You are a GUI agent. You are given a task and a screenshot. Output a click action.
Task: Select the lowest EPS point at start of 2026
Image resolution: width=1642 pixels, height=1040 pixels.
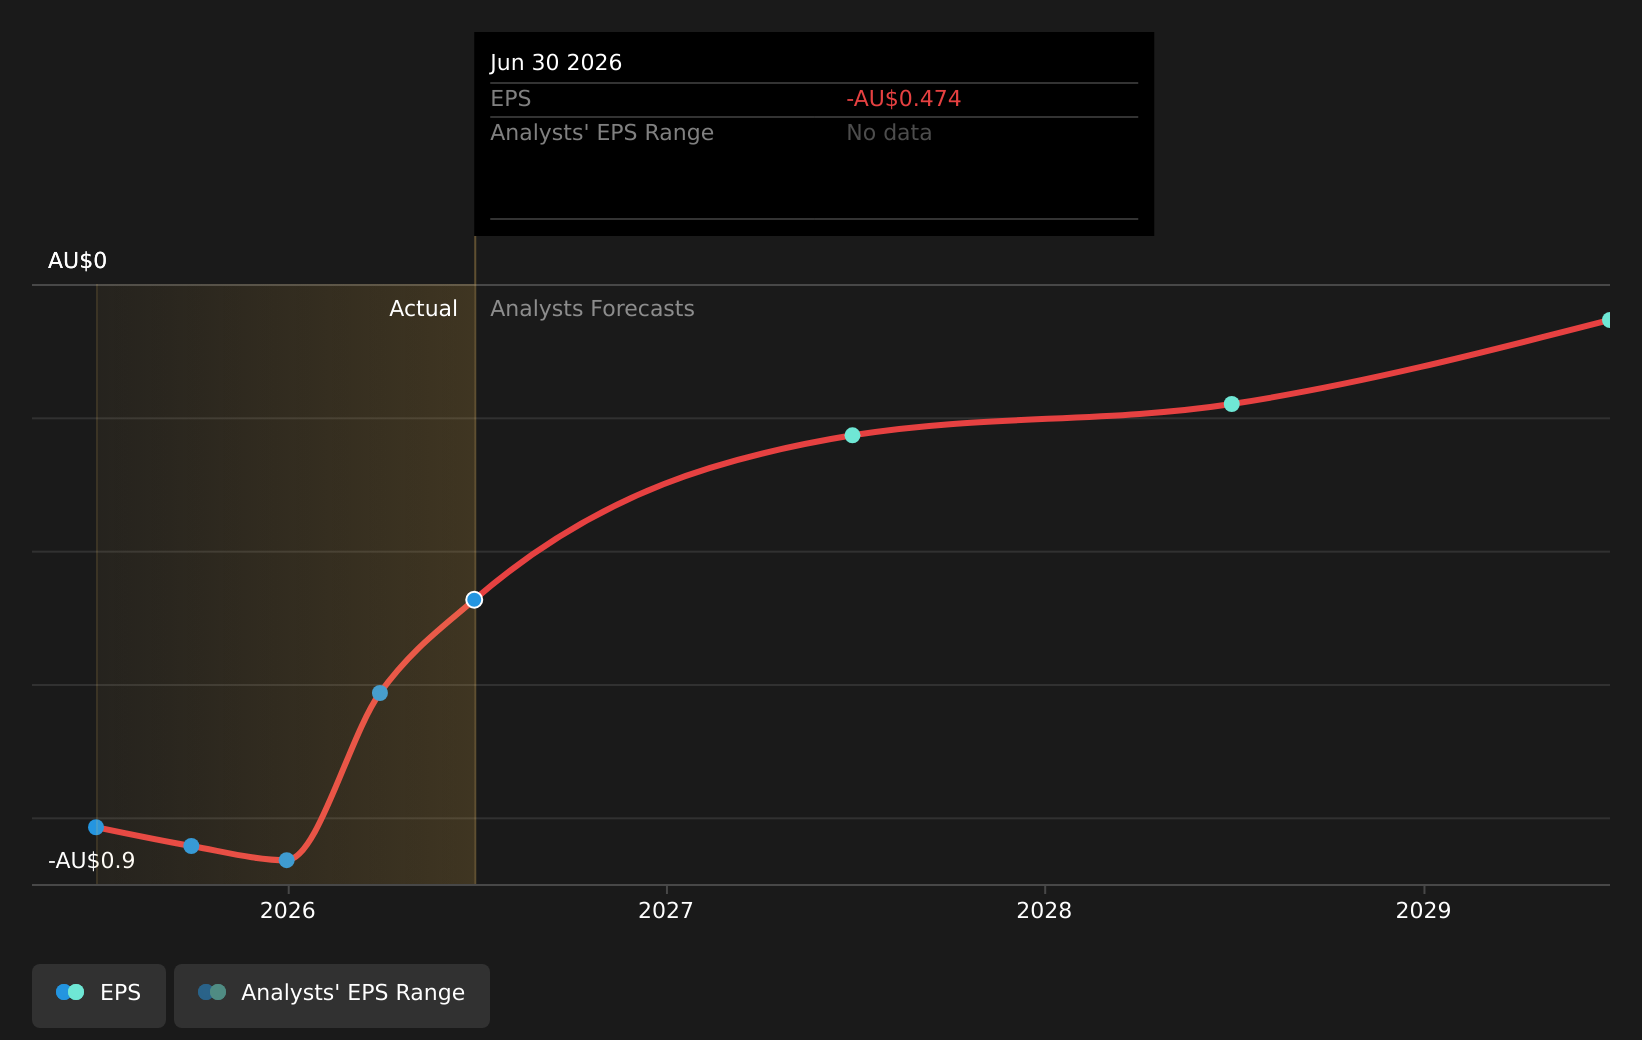coord(287,860)
